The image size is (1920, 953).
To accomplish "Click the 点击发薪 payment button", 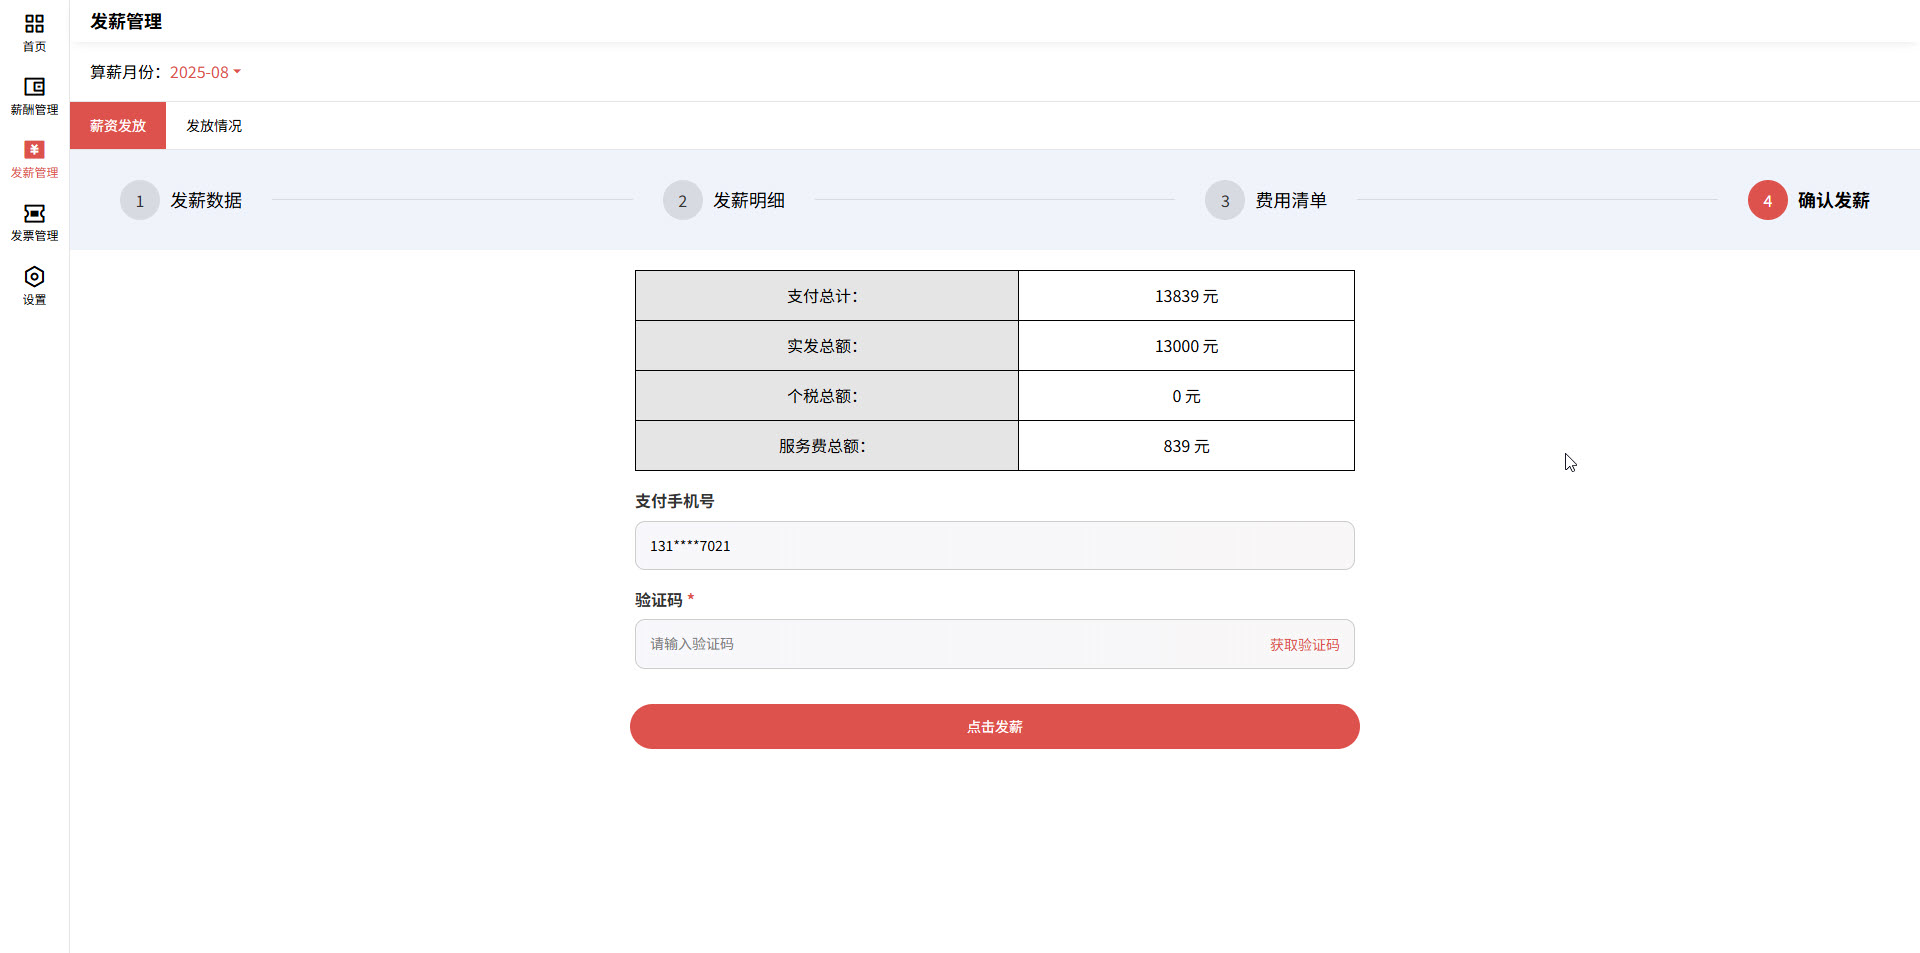I will pos(994,726).
